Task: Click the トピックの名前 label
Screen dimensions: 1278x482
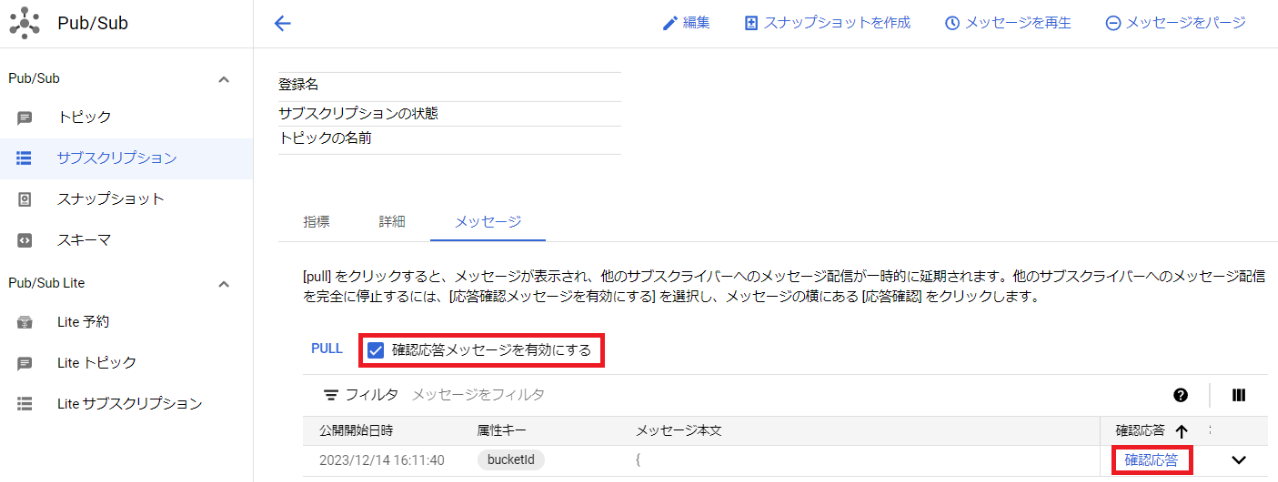Action: pyautogui.click(x=325, y=138)
